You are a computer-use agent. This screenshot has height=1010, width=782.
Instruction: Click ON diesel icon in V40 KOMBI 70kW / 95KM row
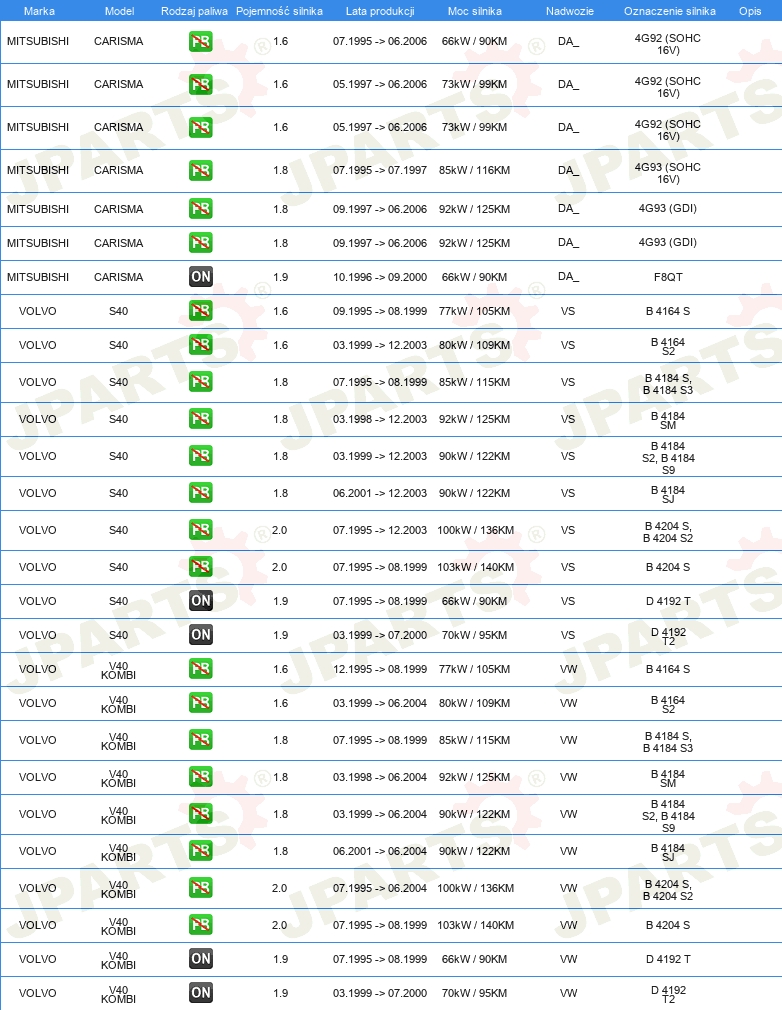[x=201, y=993]
